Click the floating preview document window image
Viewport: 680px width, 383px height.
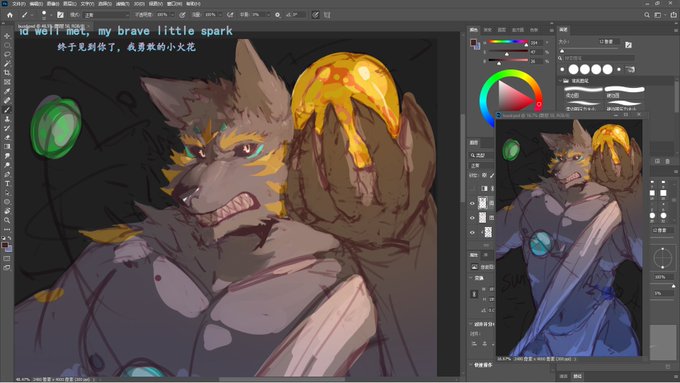569,238
